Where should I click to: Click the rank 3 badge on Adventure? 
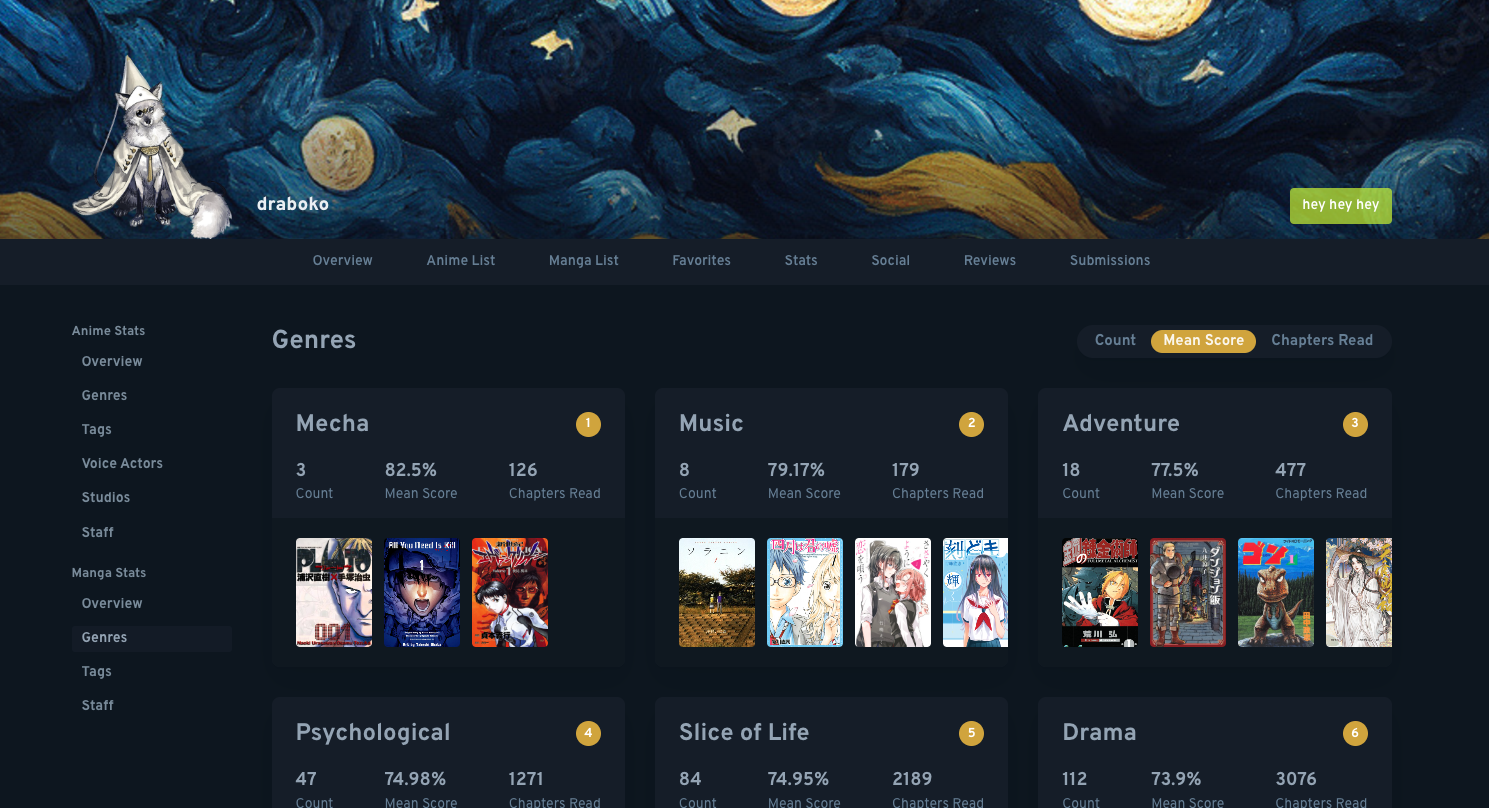point(1355,424)
